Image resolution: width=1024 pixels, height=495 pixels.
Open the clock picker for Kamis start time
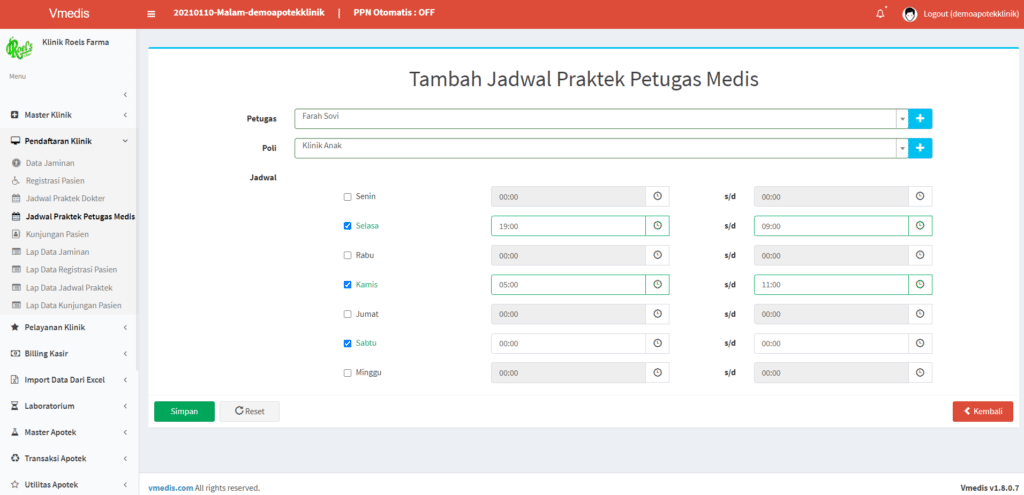pyautogui.click(x=658, y=285)
